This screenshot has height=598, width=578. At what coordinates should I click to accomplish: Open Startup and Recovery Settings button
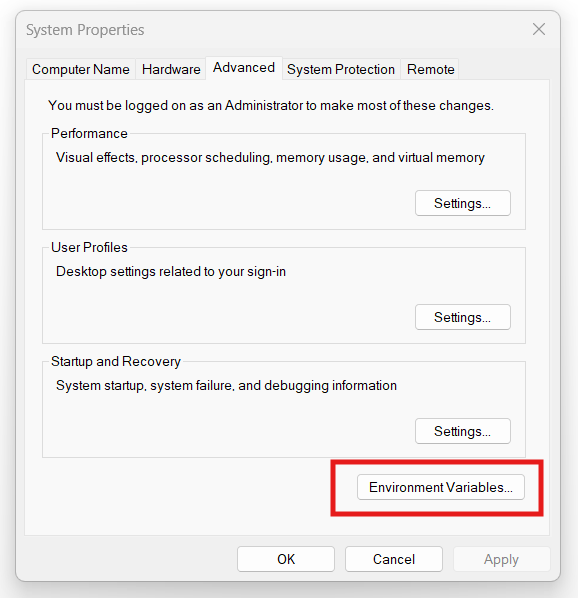click(462, 431)
